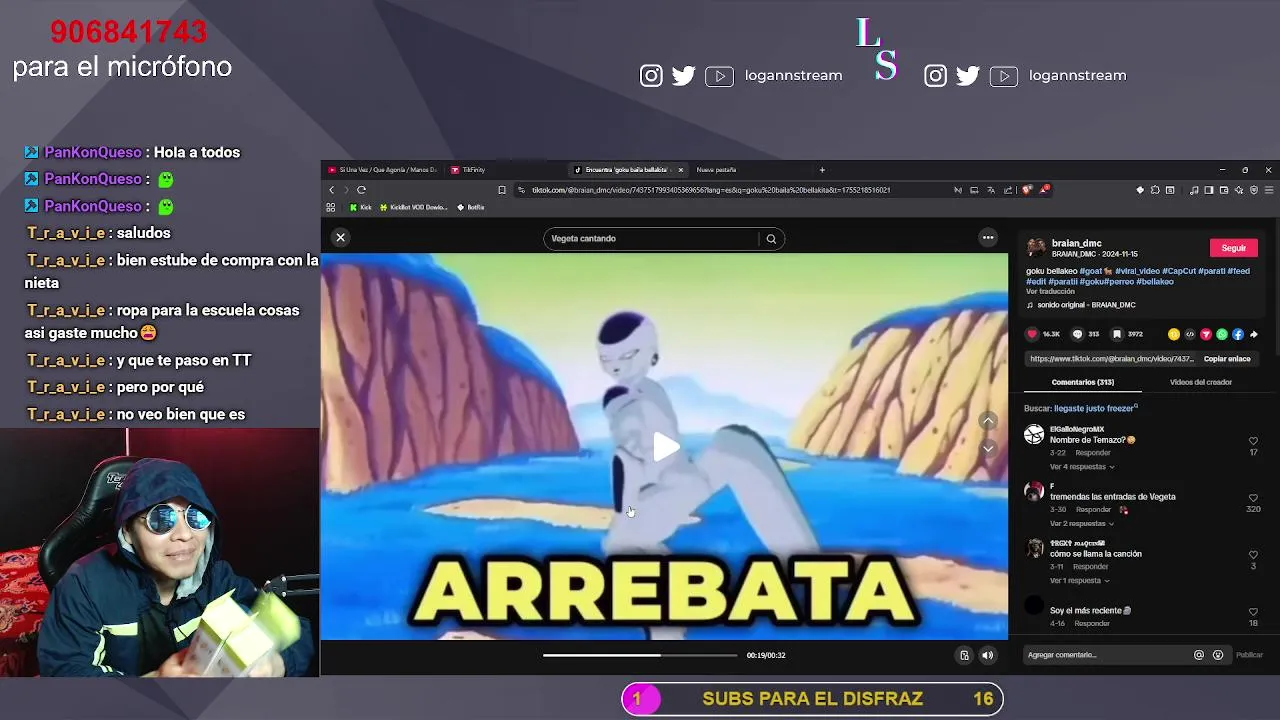The width and height of the screenshot is (1280, 720).
Task: Toggle the autoscroll icon beside the volume
Action: [x=964, y=655]
